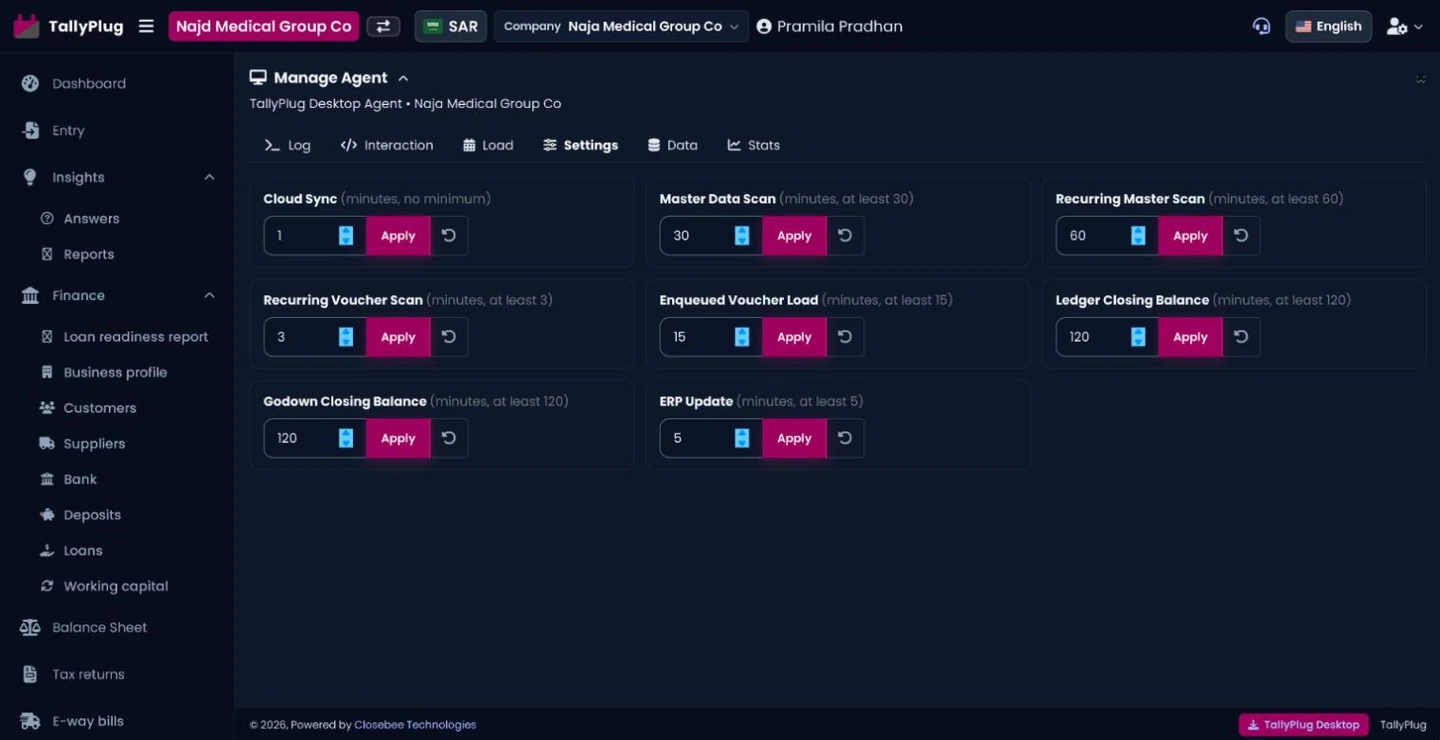
Task: Download TallyPlug Desktop from footer button
Action: [x=1303, y=725]
